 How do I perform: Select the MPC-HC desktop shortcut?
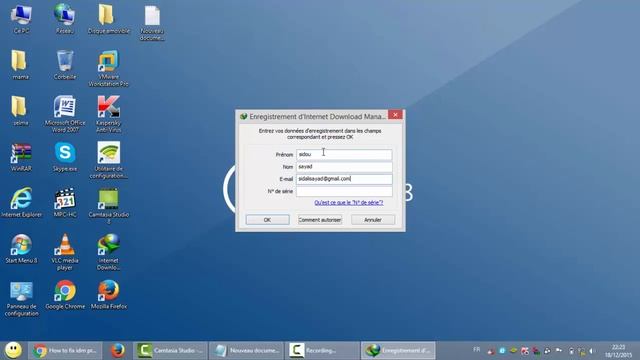pos(64,202)
